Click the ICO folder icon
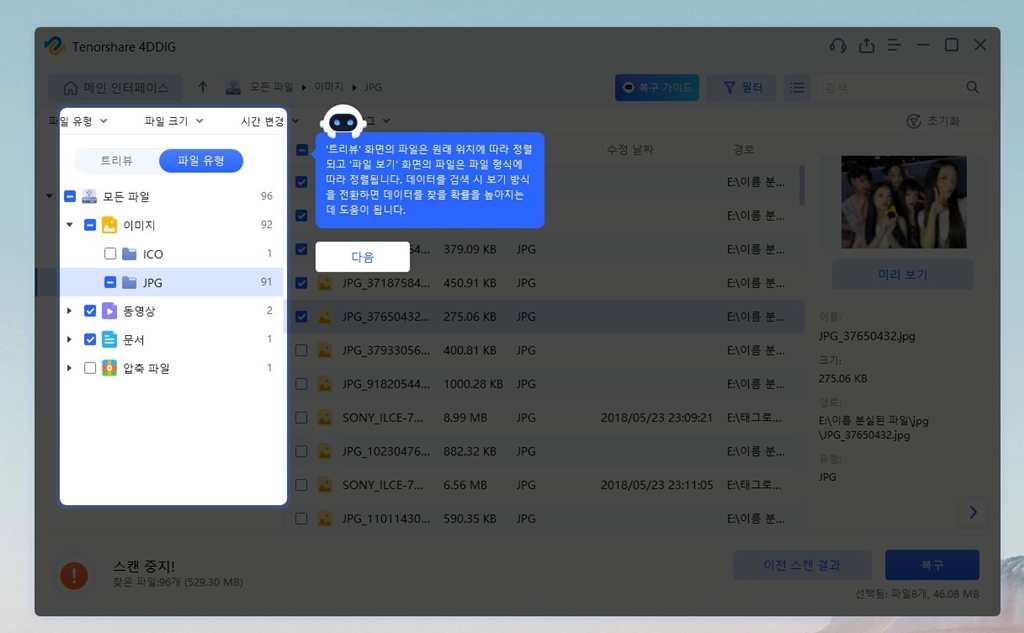Screen dimensions: 1024x633 129,253
